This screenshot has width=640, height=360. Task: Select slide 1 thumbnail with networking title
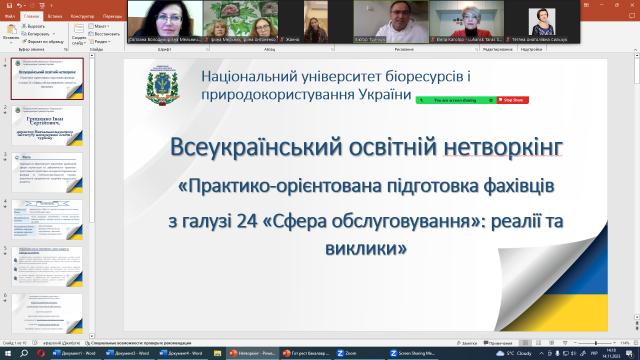47,79
